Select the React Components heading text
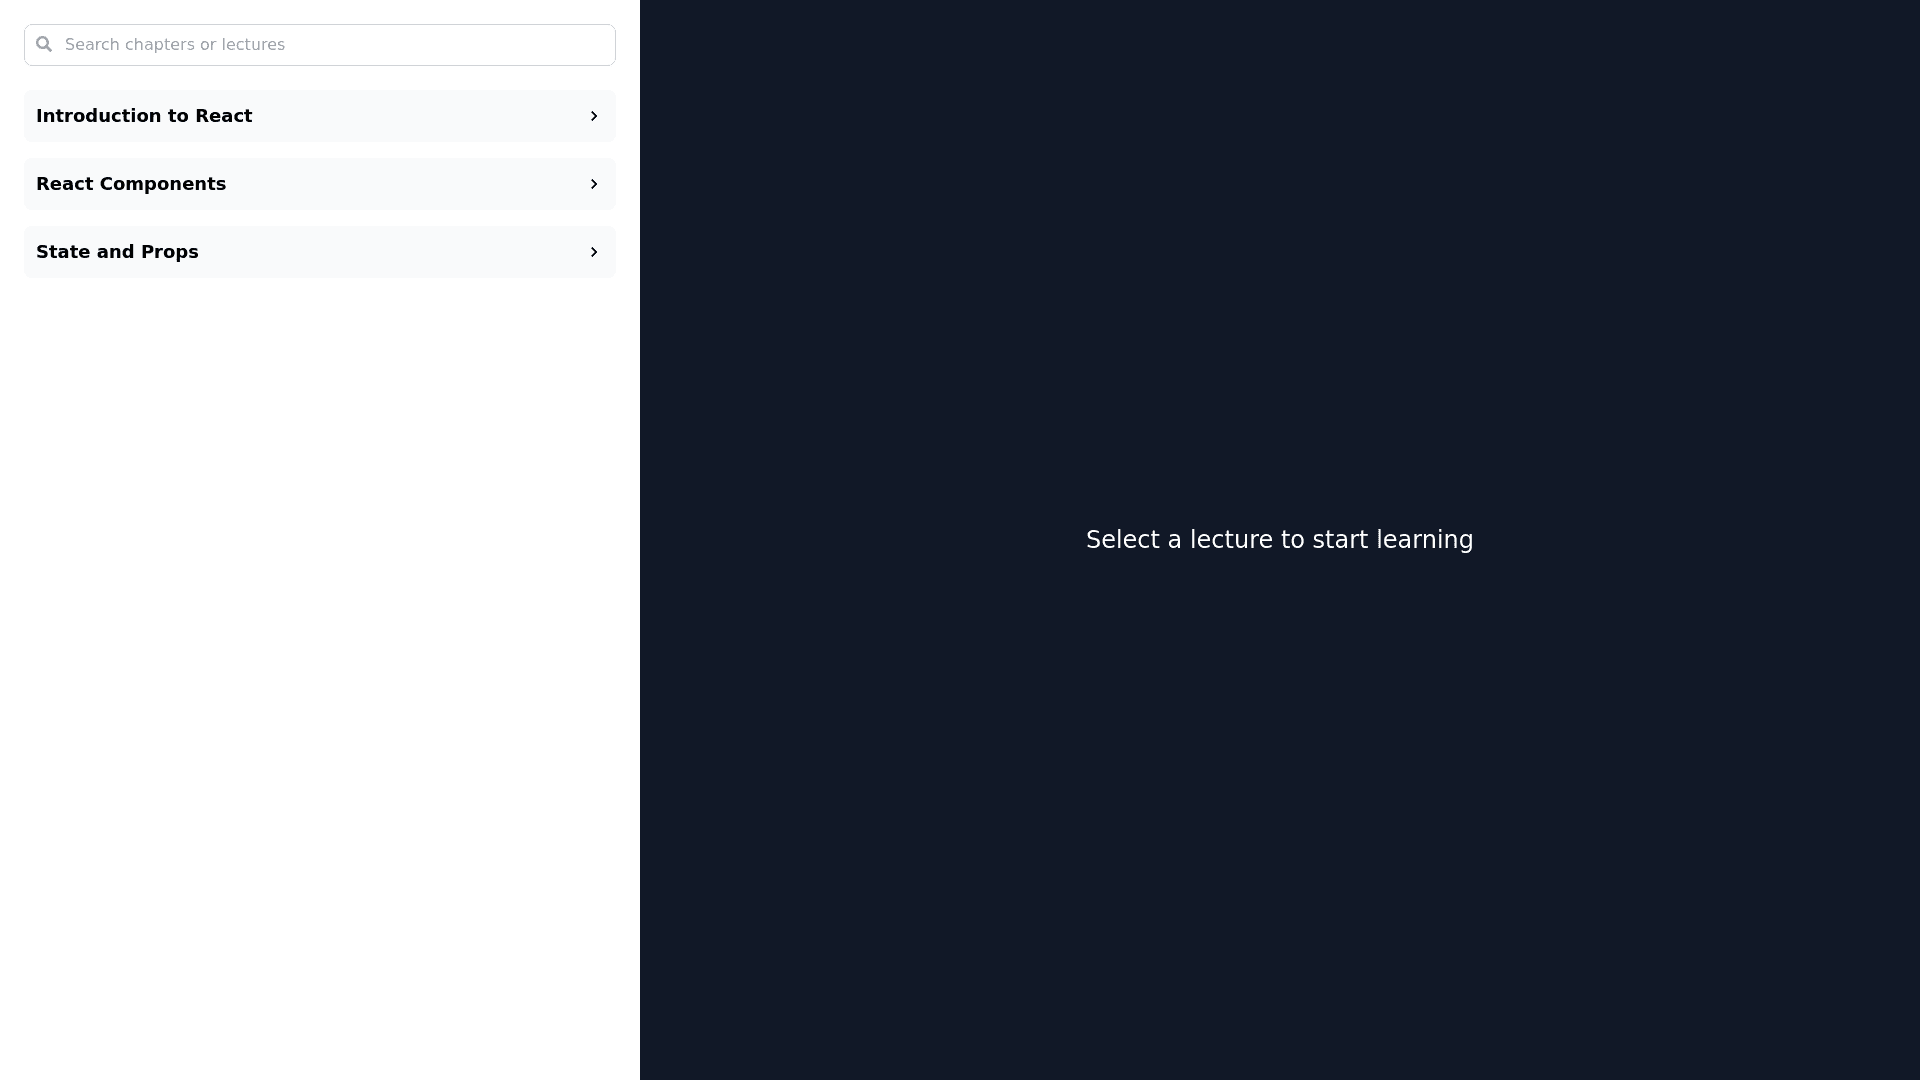 131,184
